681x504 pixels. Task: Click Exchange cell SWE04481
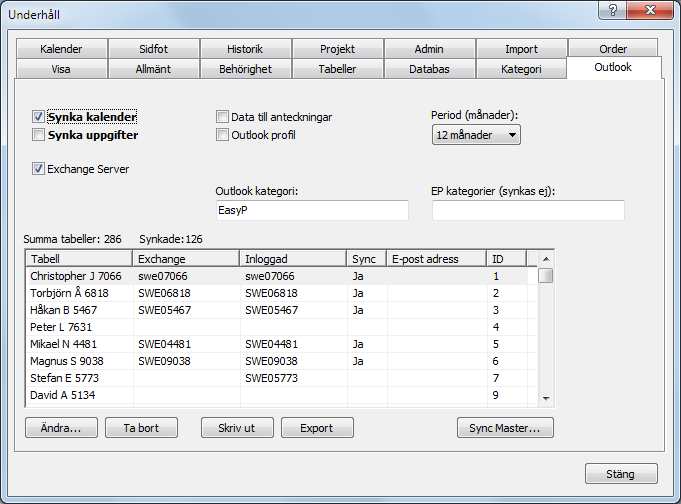tap(164, 344)
